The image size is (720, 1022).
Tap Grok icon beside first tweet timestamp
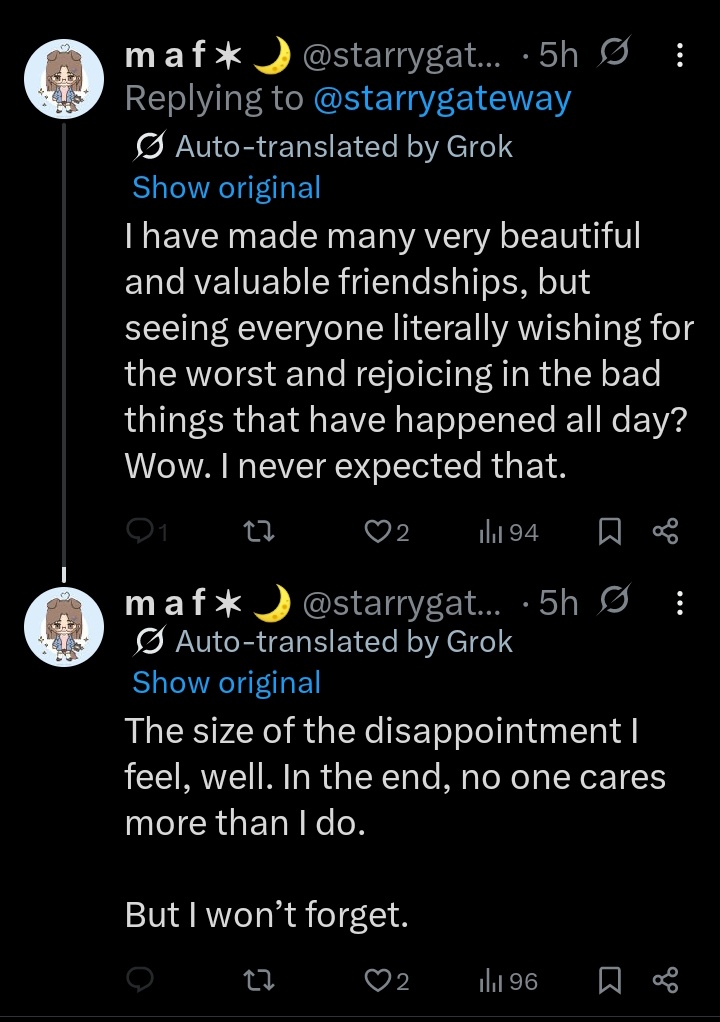613,53
